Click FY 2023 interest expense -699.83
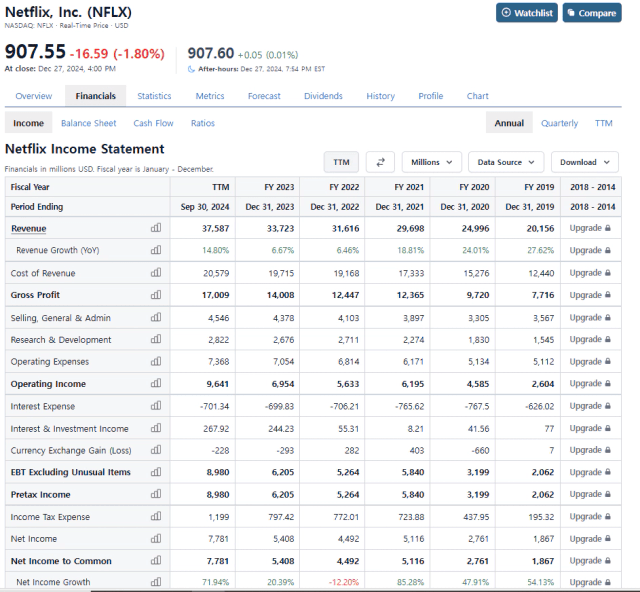640x592 pixels. tap(280, 406)
